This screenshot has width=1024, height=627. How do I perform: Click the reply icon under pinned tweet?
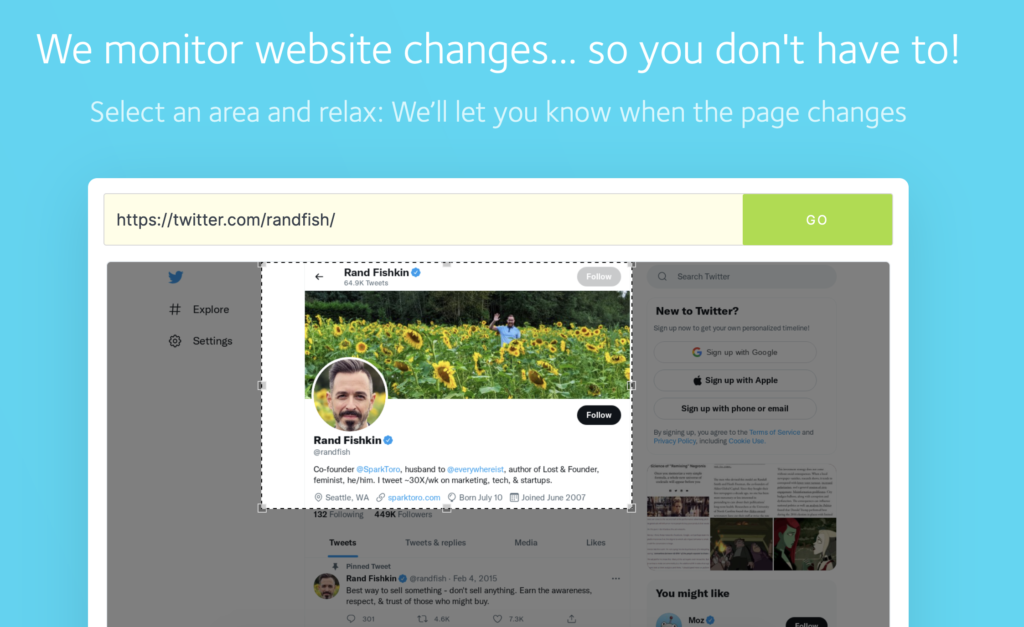[351, 619]
